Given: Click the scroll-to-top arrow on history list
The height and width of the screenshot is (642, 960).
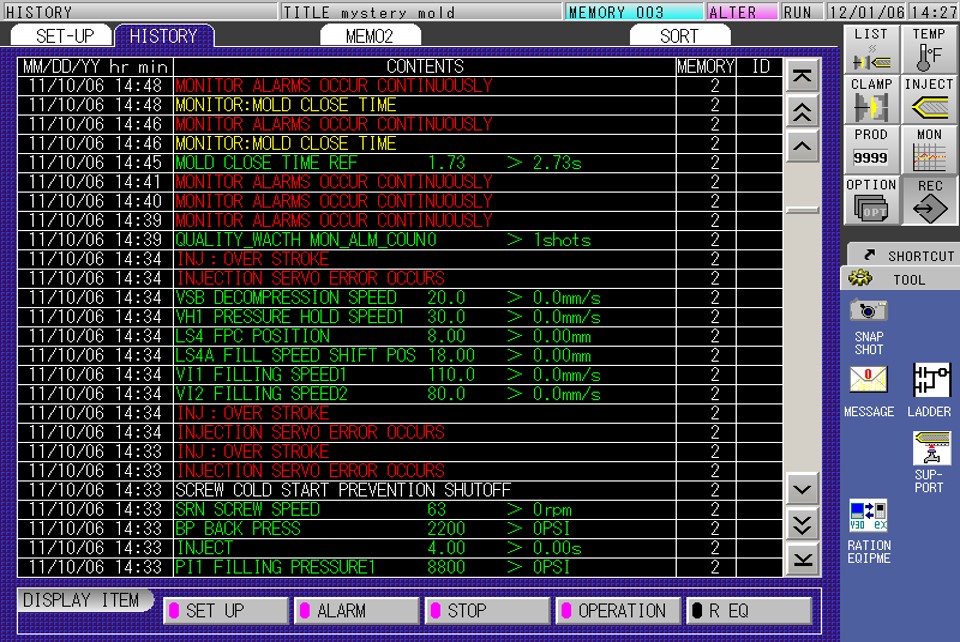Looking at the screenshot, I should click(x=802, y=74).
